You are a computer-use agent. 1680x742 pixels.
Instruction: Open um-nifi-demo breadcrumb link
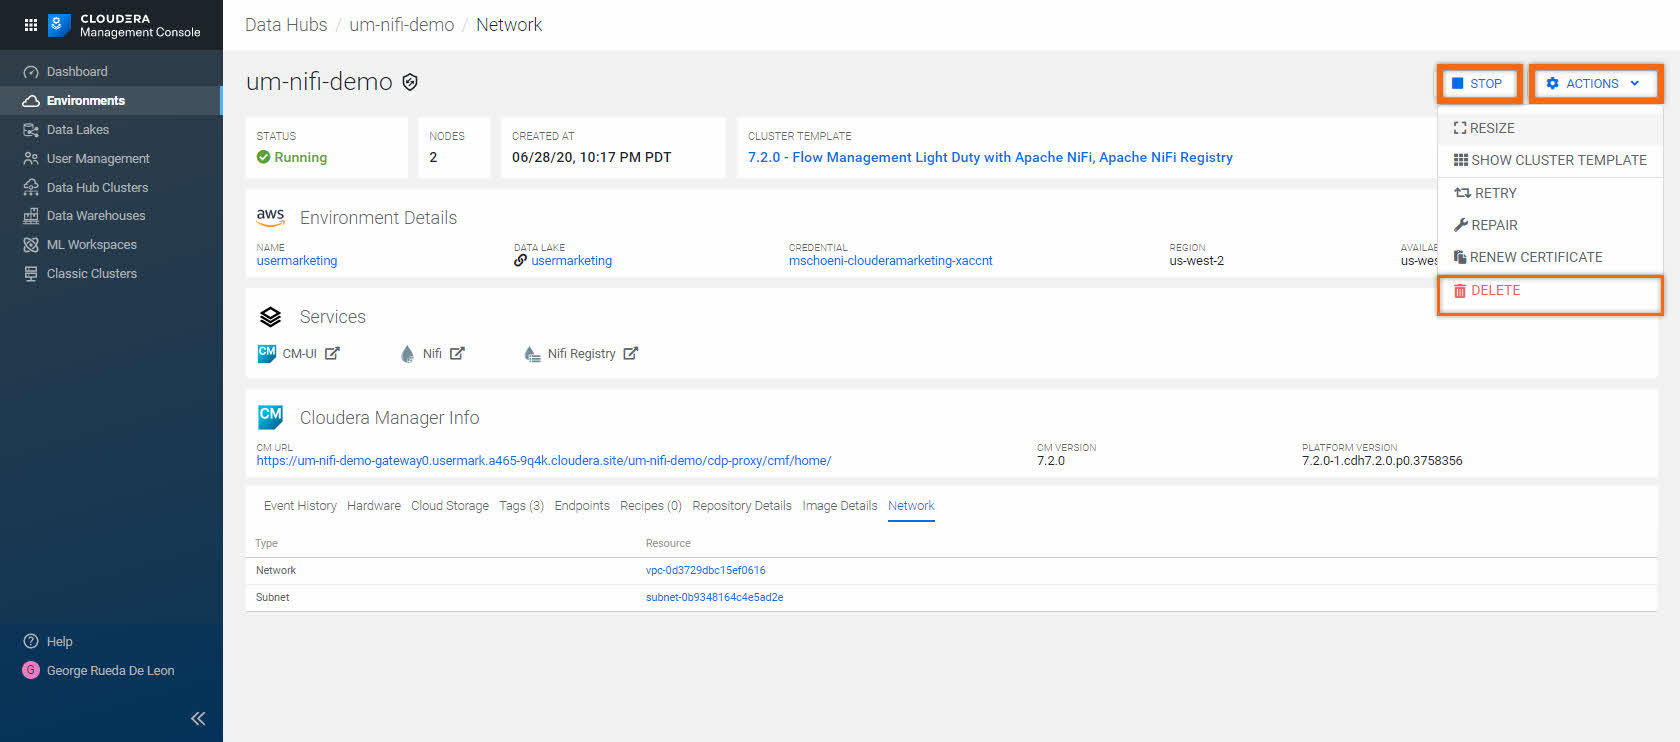(402, 25)
